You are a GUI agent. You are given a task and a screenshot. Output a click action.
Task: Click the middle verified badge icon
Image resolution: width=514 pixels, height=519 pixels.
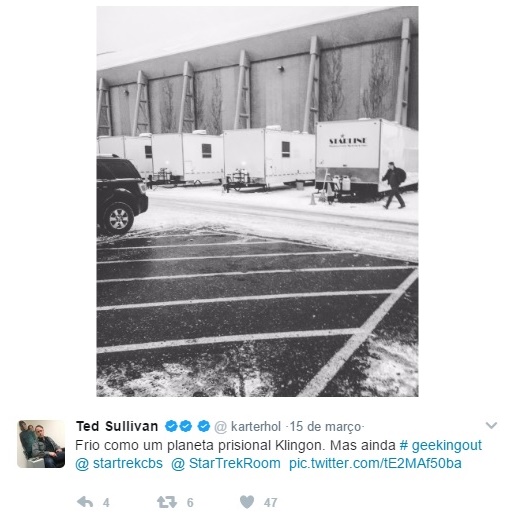[186, 426]
